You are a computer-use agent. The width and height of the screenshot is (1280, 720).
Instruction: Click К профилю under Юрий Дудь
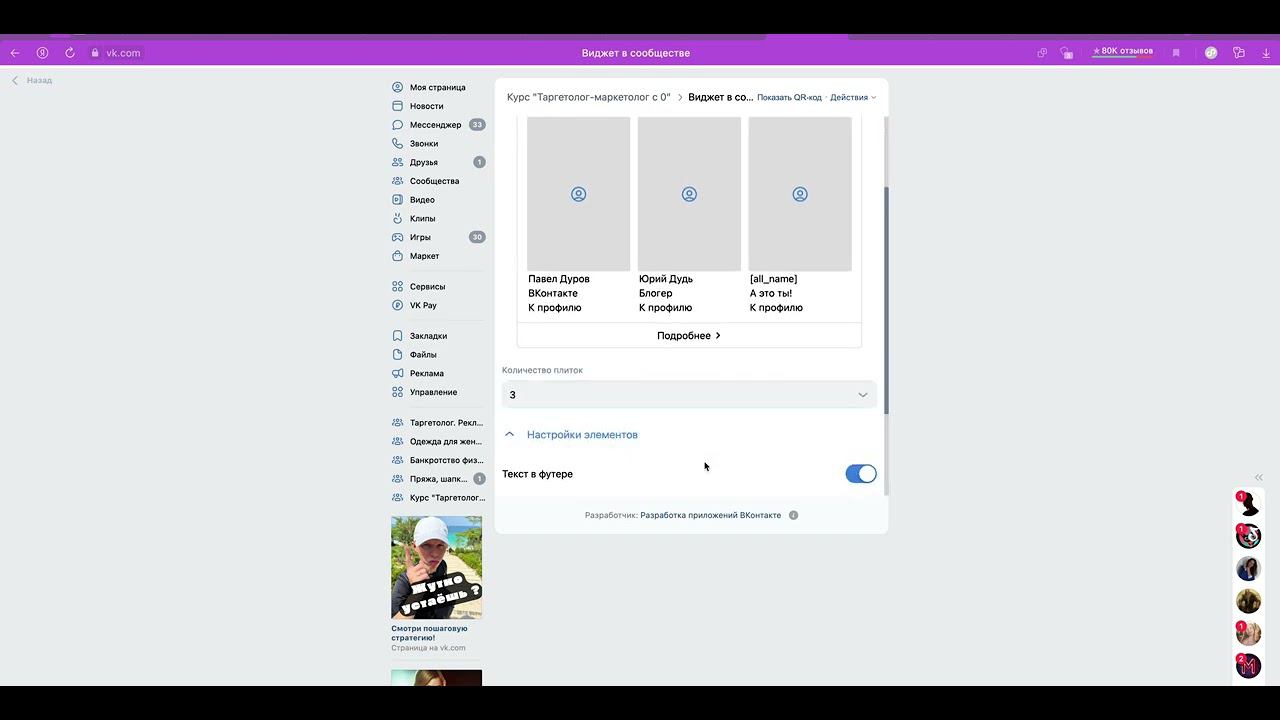[x=666, y=308]
